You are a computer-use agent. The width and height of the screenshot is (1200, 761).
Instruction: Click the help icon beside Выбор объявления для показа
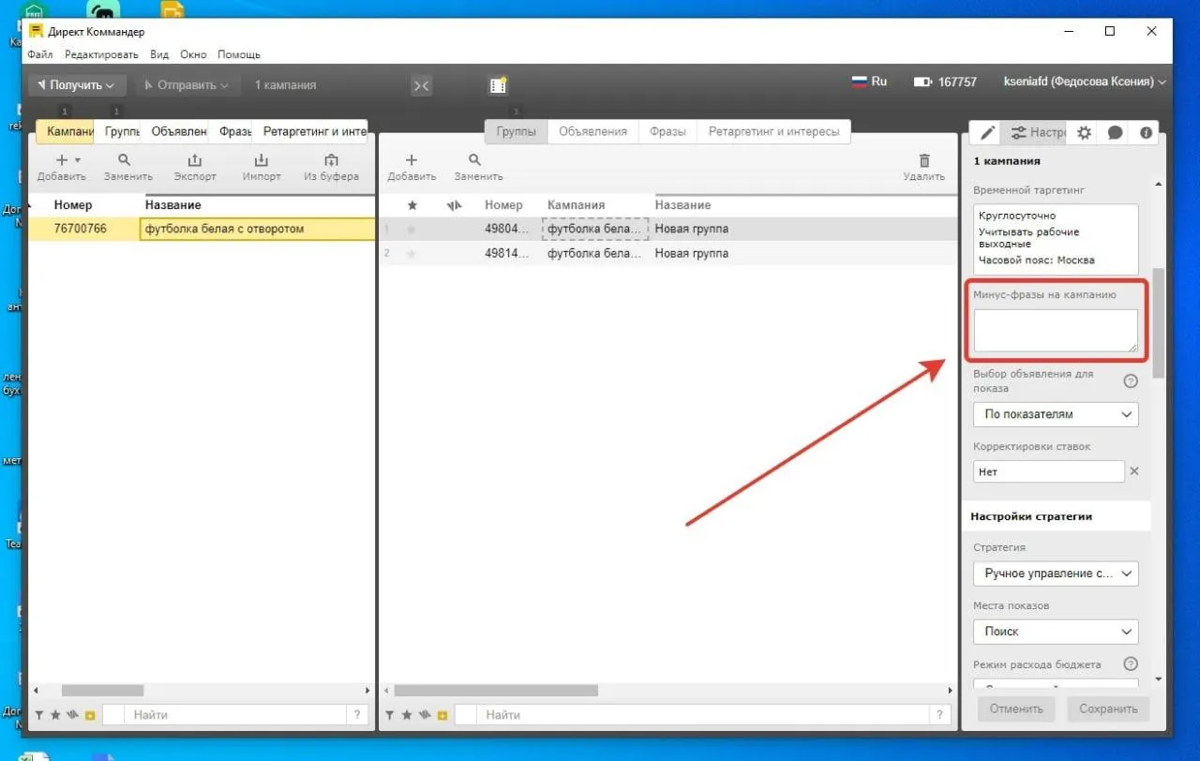[x=1131, y=381]
